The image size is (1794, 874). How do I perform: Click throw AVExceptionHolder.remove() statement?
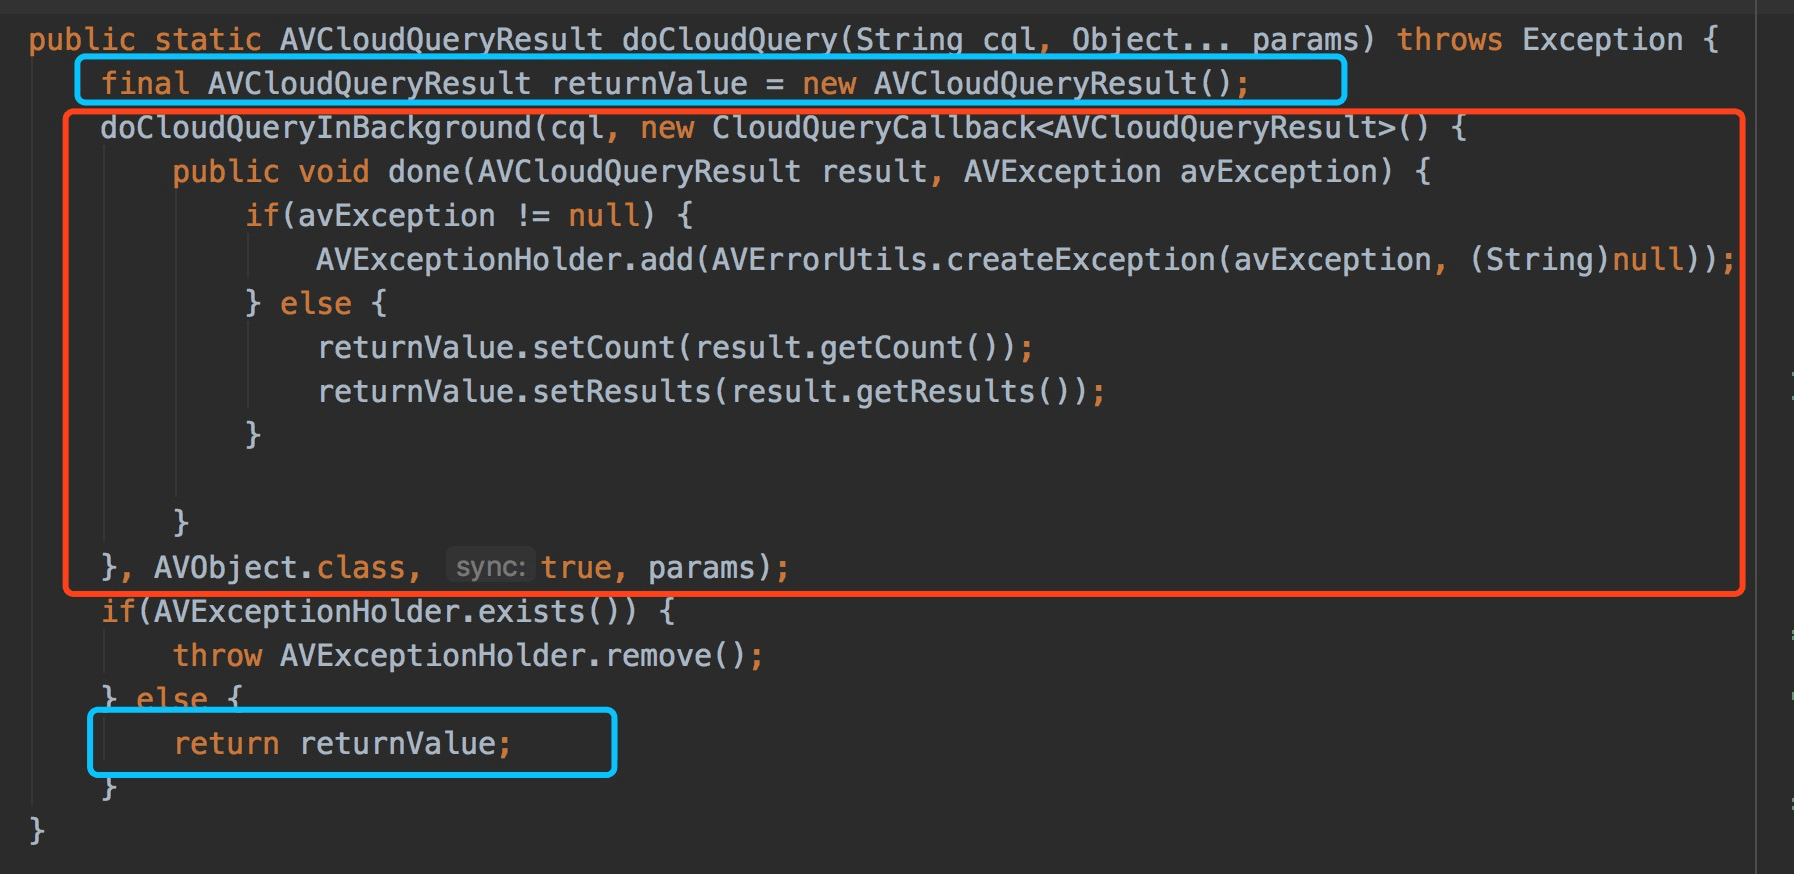tap(468, 656)
